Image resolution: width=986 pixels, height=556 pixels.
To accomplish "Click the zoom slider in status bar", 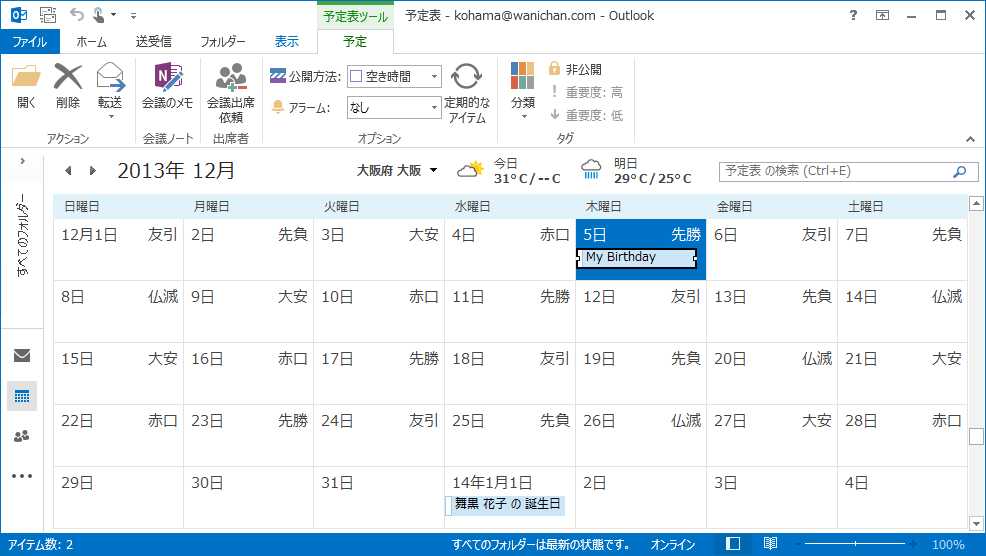I will tap(855, 543).
